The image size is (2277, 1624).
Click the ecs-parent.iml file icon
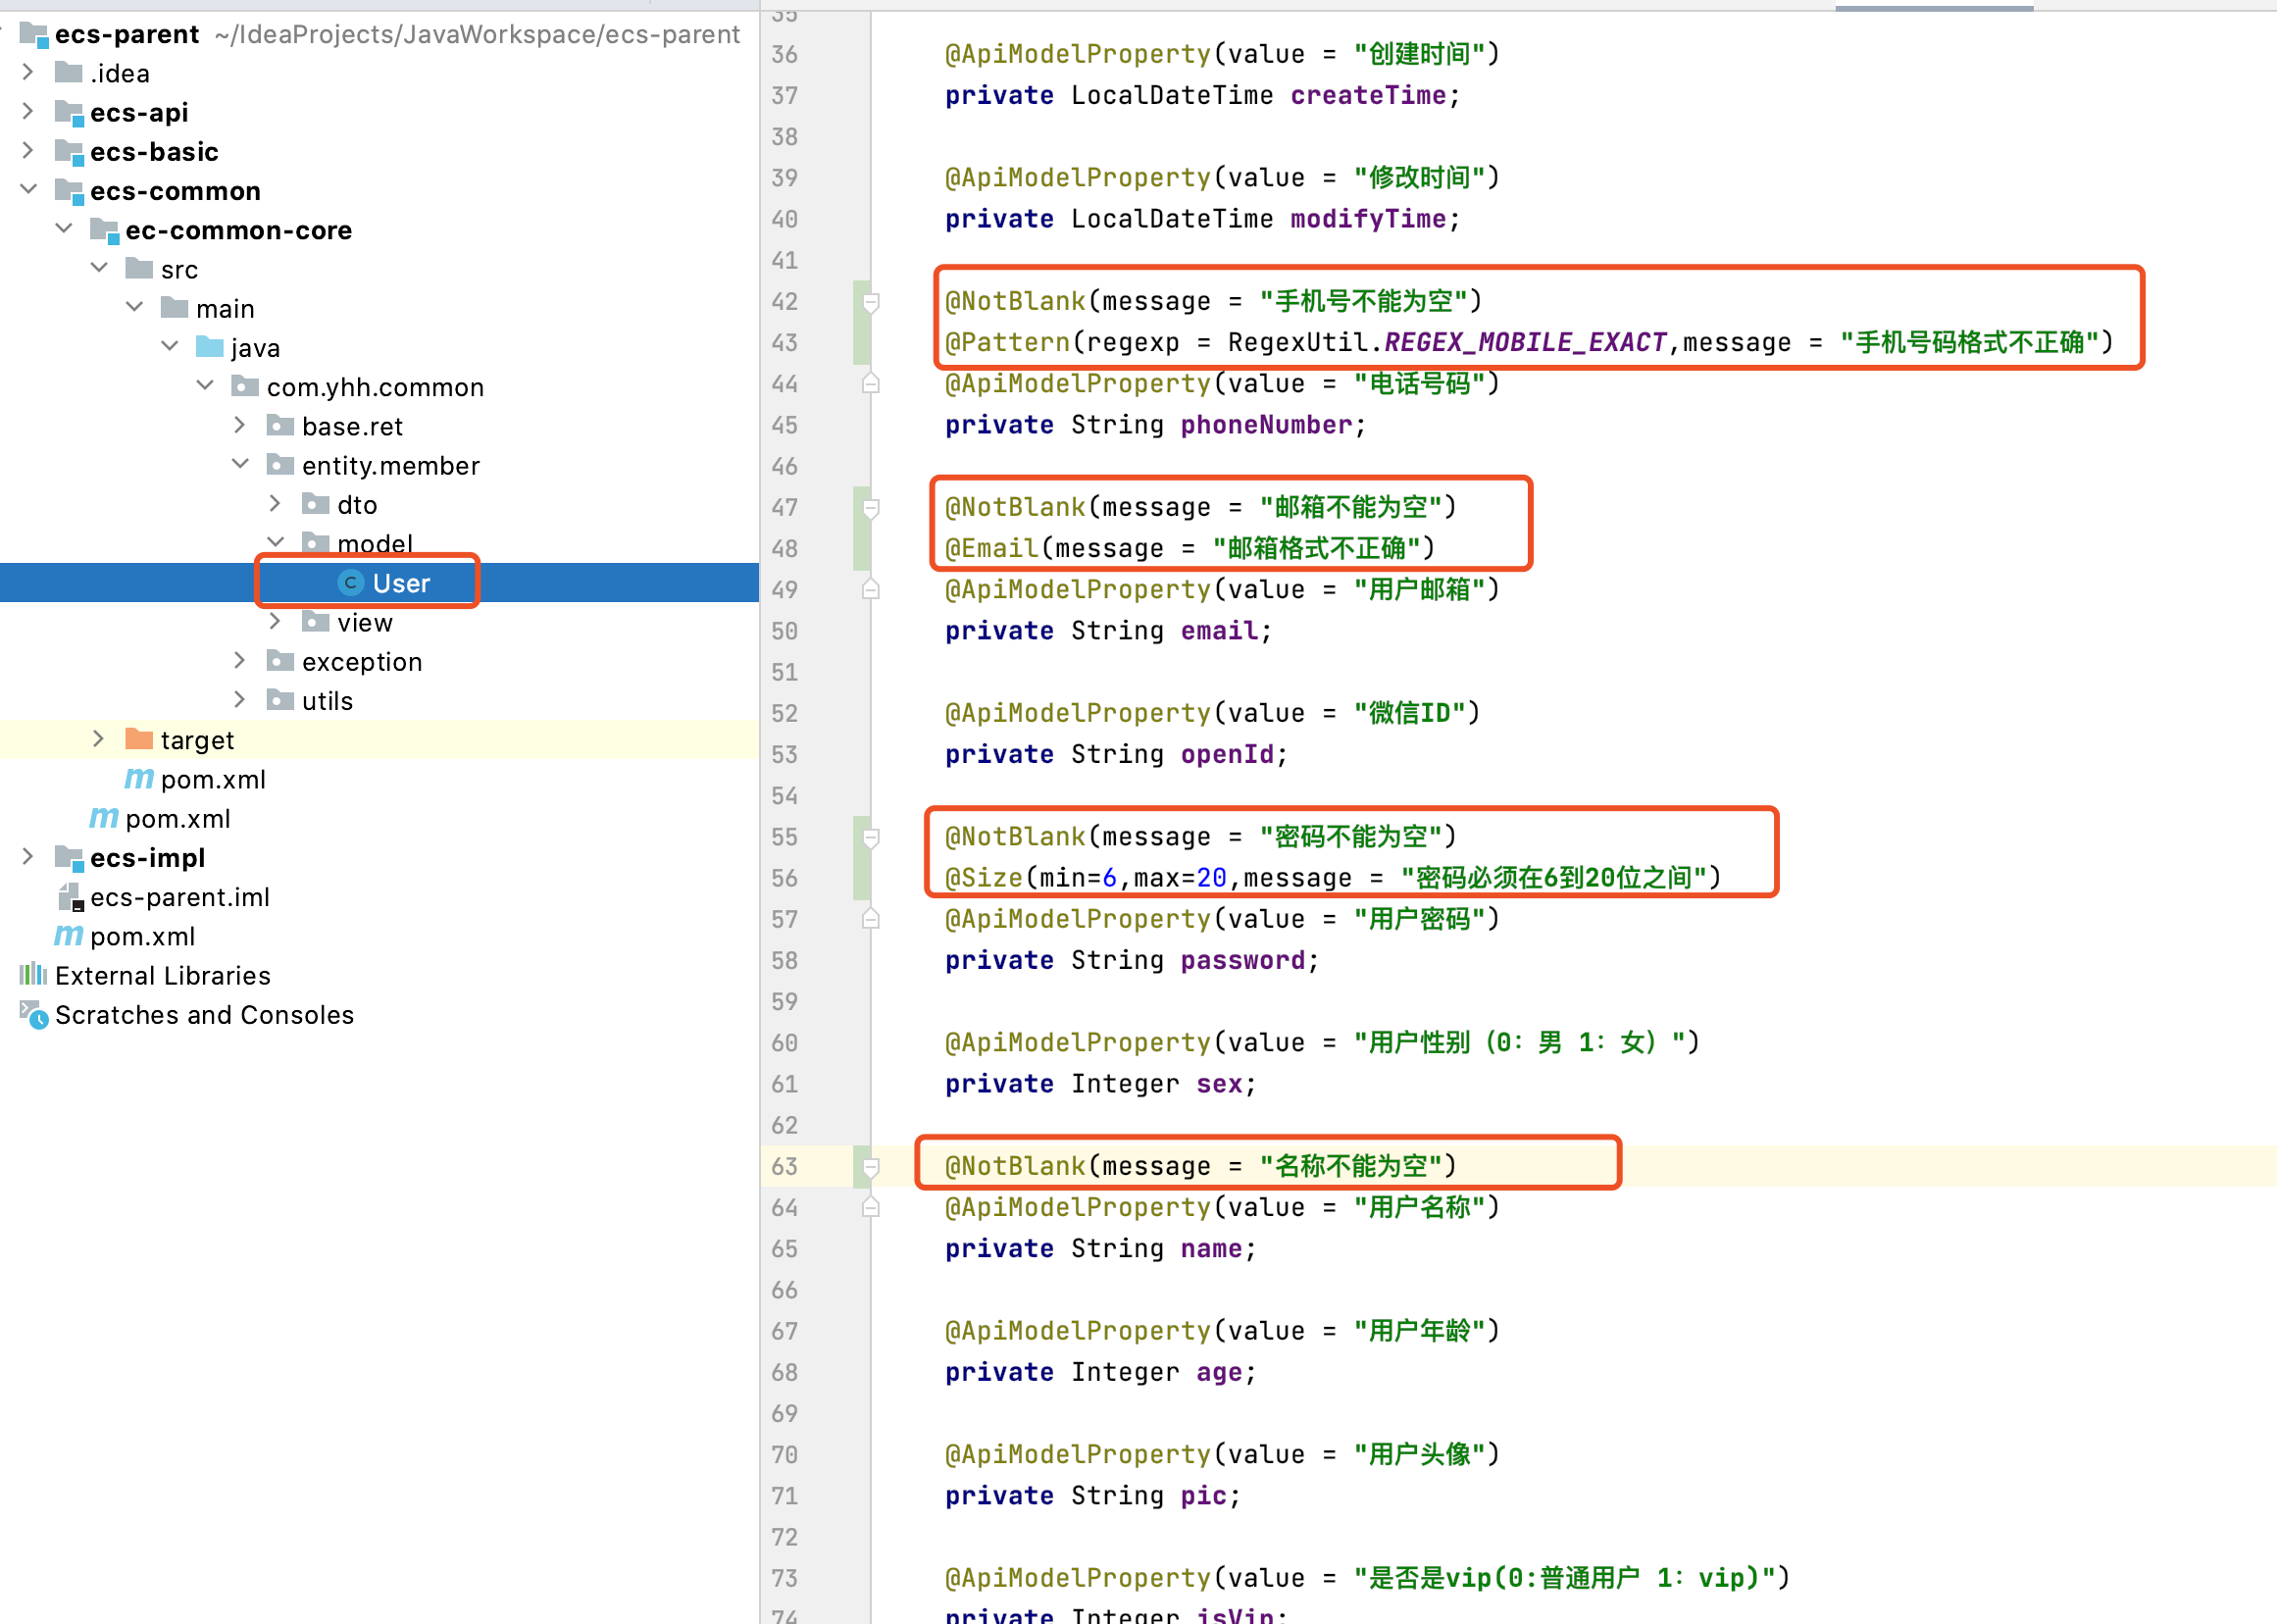point(70,897)
